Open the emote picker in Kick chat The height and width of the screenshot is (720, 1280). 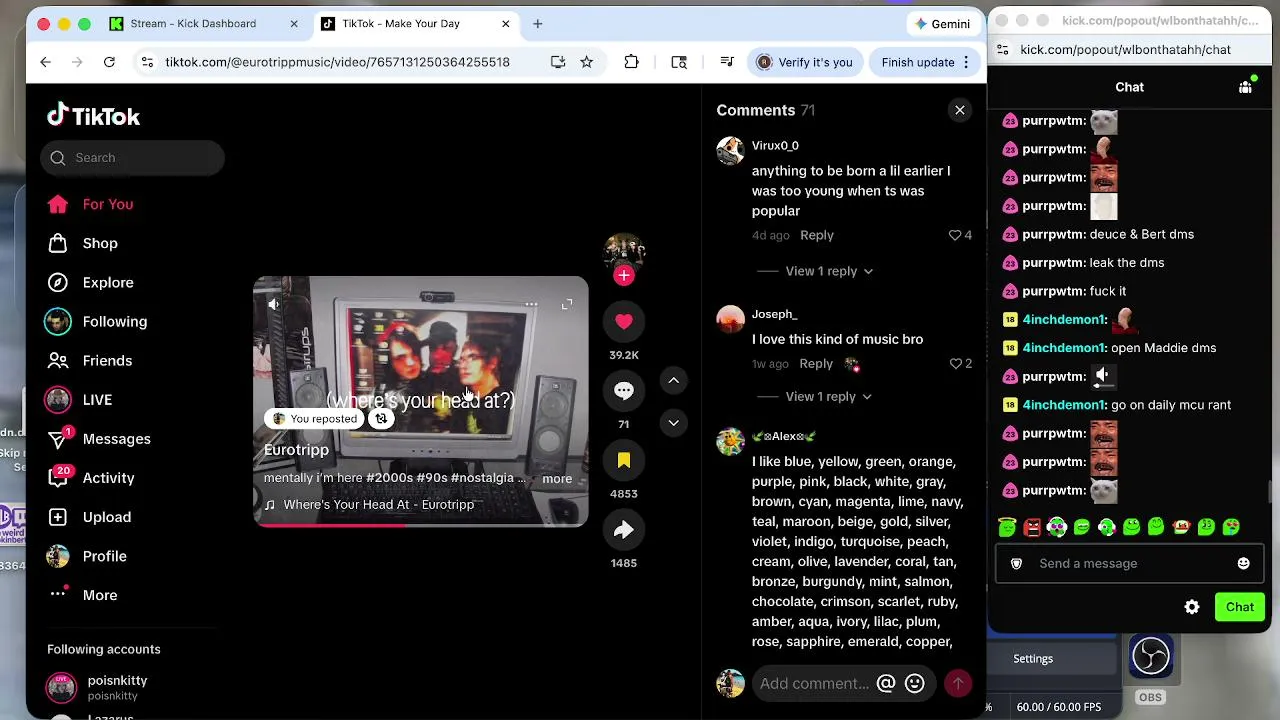[1243, 563]
